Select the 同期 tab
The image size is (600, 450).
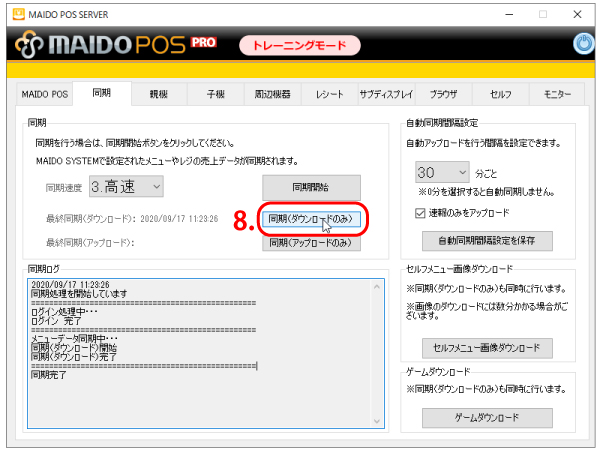(102, 93)
